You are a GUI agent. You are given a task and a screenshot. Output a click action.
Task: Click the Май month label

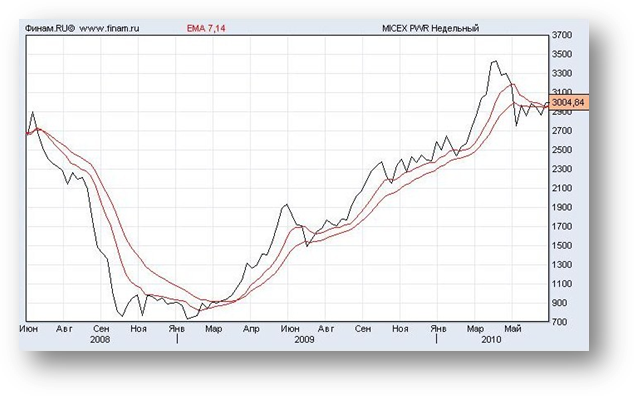click(512, 329)
